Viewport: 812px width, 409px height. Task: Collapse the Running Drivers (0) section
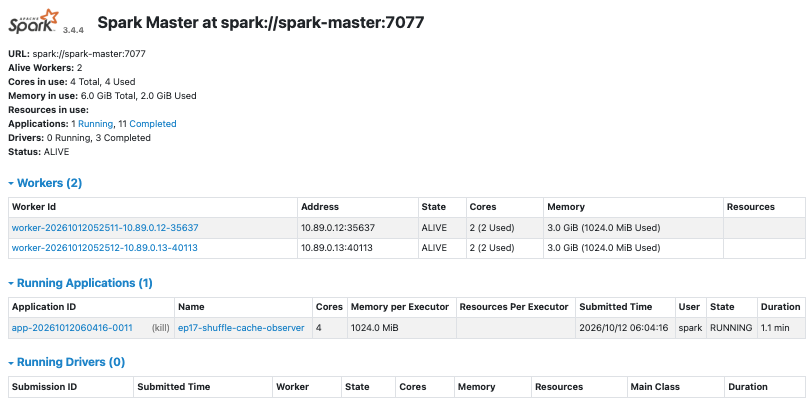coord(66,362)
